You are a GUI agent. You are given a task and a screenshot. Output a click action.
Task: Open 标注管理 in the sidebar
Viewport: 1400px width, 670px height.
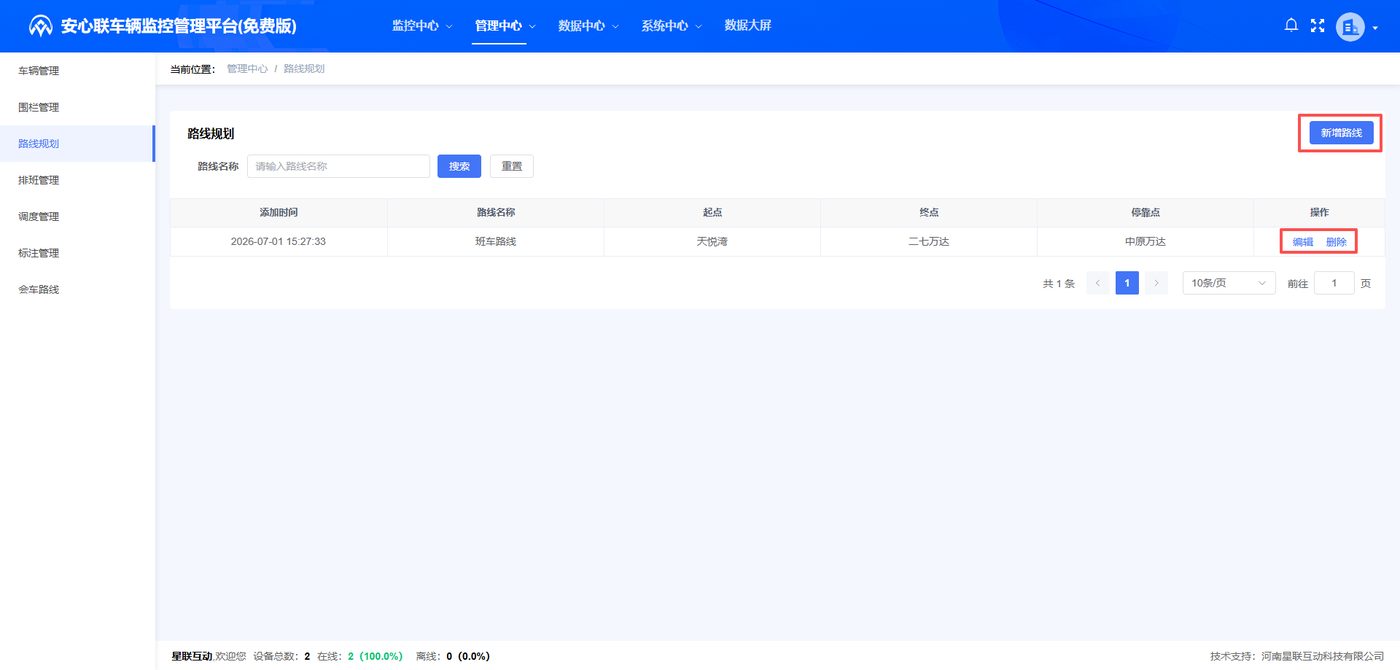point(77,253)
